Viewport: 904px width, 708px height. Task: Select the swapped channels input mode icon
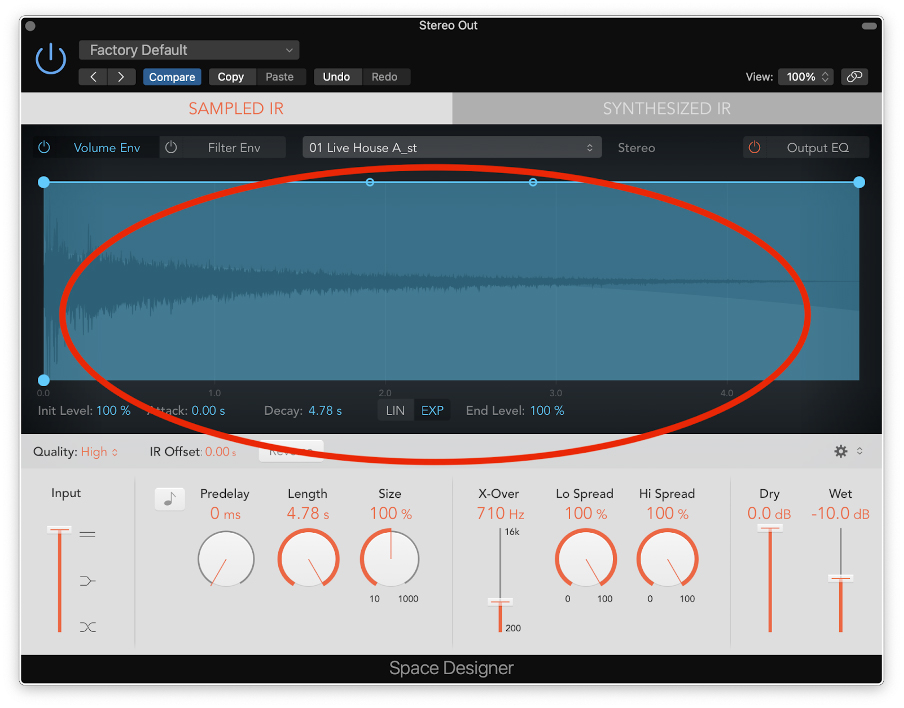point(88,627)
